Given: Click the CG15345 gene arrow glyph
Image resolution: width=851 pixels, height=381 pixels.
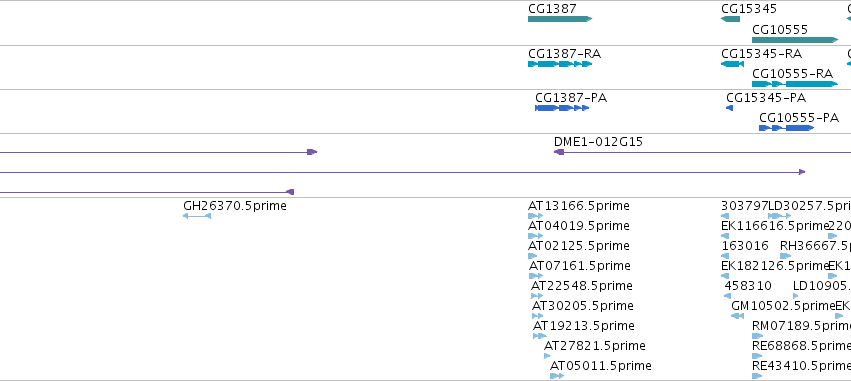Looking at the screenshot, I should 731,19.
